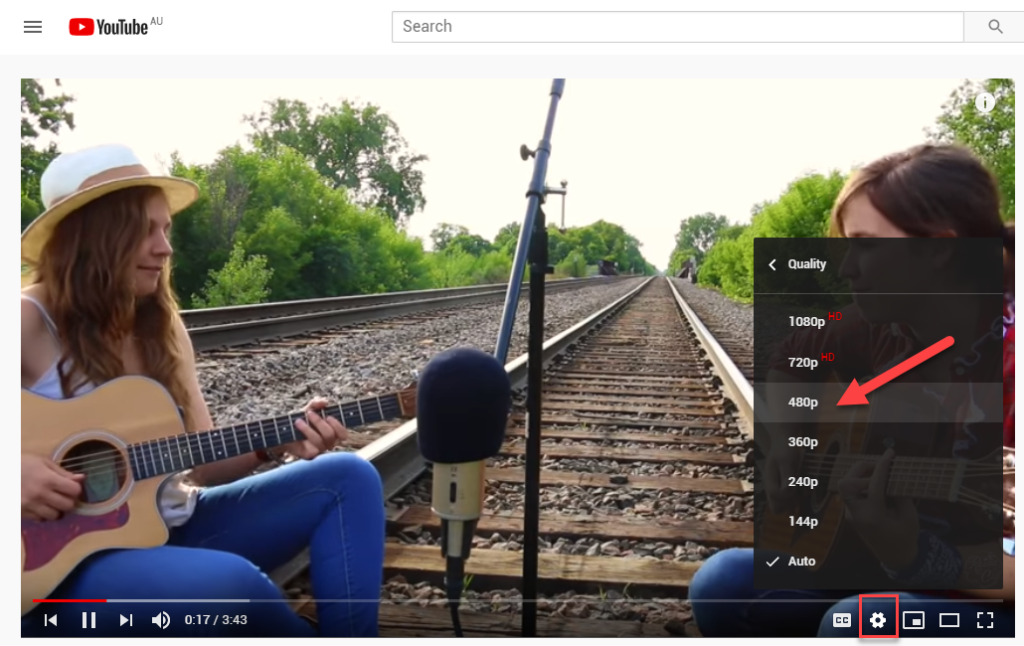Select the Auto quality option
This screenshot has height=646, width=1024.
pos(878,561)
